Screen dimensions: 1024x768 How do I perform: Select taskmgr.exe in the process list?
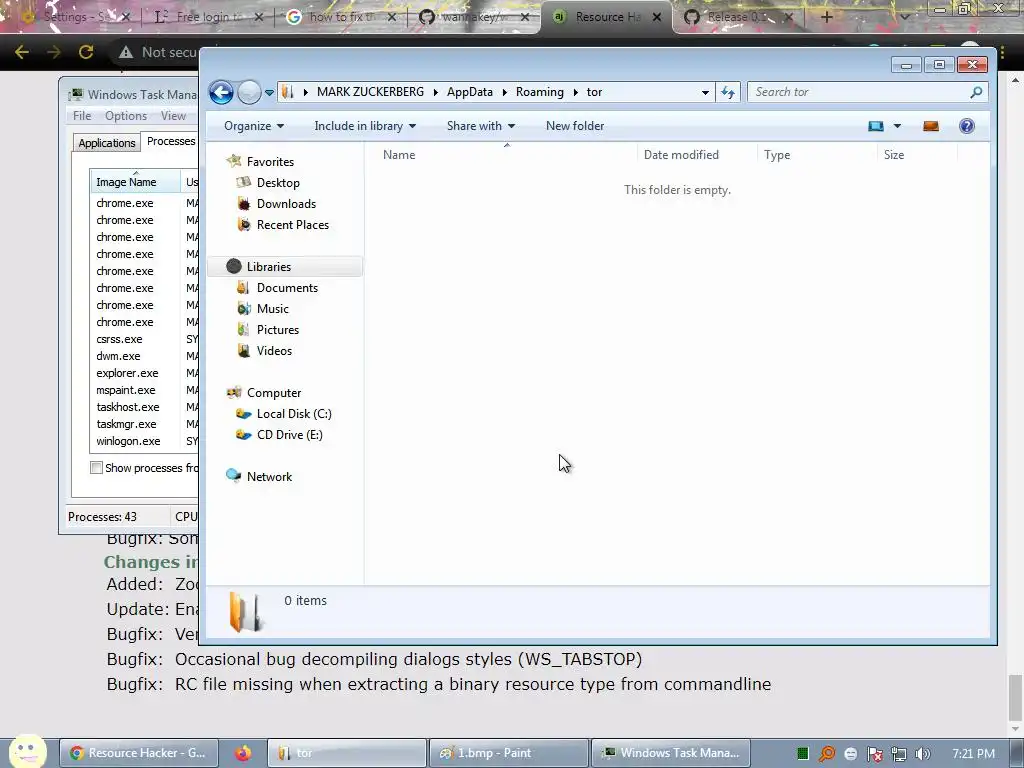(127, 424)
